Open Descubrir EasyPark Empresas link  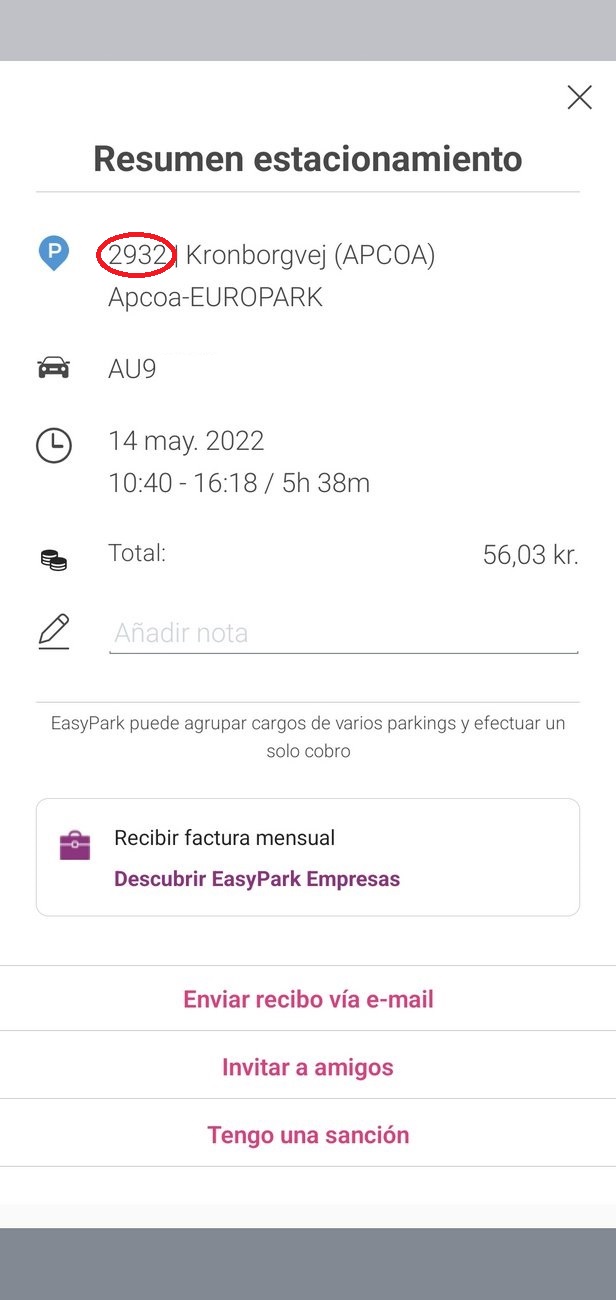coord(257,880)
